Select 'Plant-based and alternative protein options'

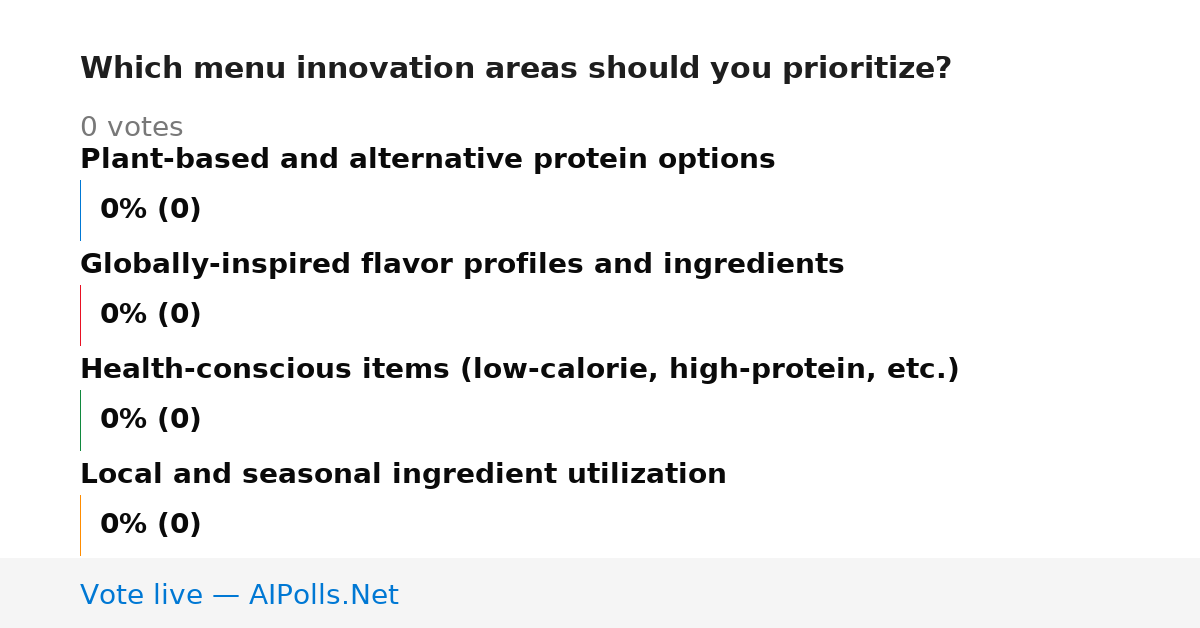click(427, 160)
